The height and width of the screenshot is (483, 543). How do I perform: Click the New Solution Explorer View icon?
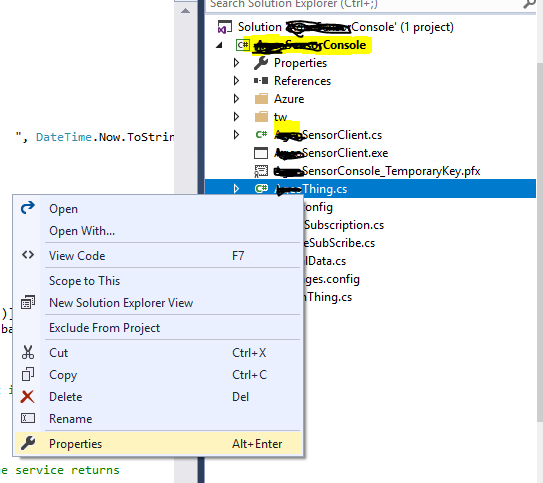[28, 302]
